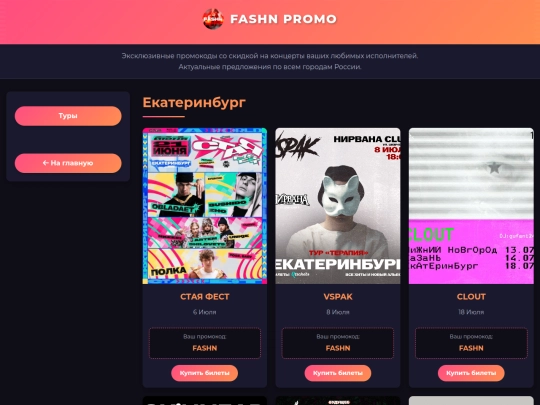Image resolution: width=540 pixels, height=405 pixels.
Task: Click the 6 Июля date under СТАЯ ФЕСТ
Action: tap(205, 312)
